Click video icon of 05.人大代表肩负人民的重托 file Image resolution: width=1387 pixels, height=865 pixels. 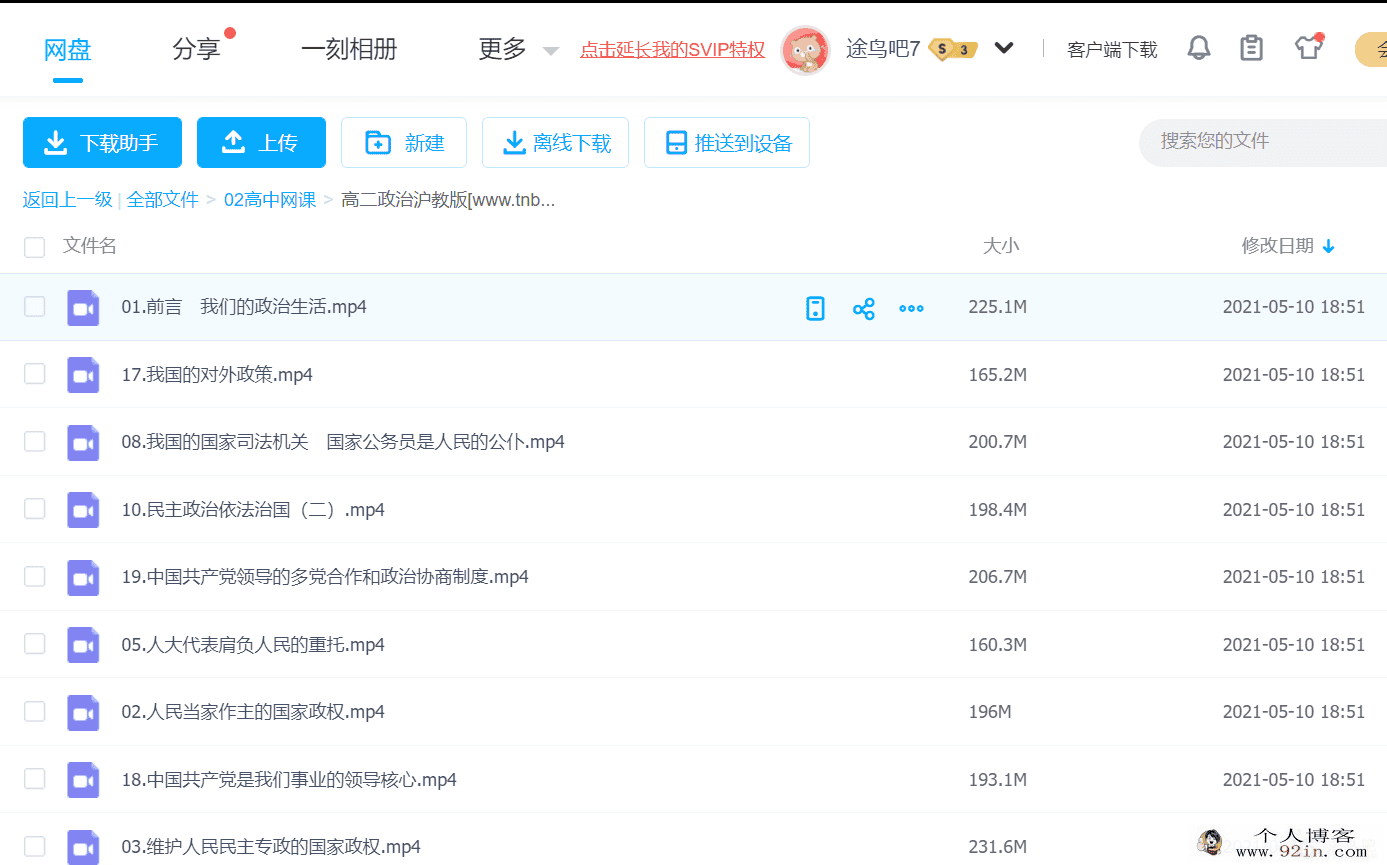pyautogui.click(x=83, y=645)
